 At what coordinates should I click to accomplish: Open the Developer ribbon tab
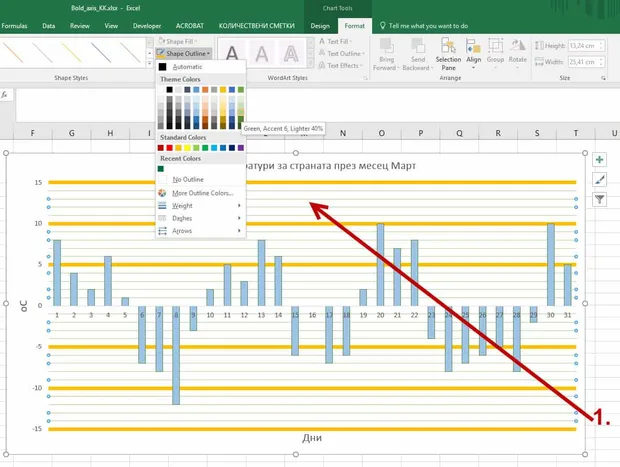coord(147,26)
